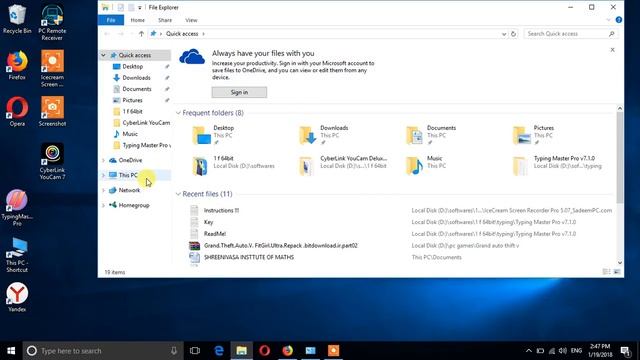Screen dimensions: 640x360
Task: Collapse the Frequent folders section
Action: pyautogui.click(x=178, y=113)
